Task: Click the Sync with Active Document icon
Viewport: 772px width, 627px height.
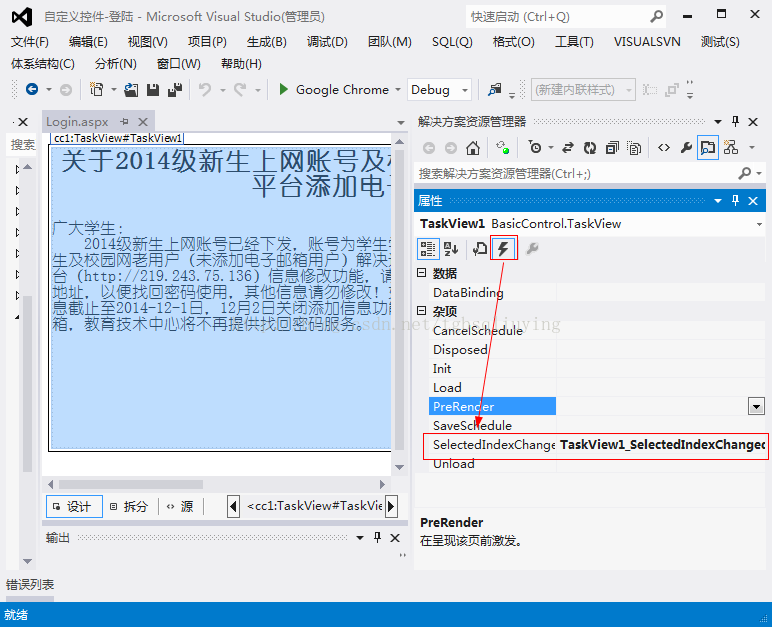Action: pos(568,148)
